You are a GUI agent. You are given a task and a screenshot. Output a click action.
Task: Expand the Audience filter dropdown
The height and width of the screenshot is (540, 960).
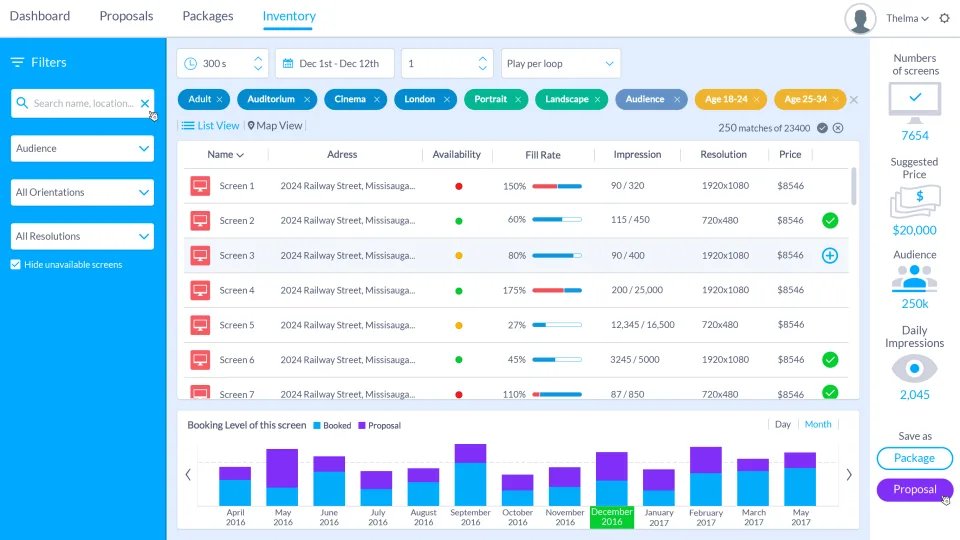pos(82,149)
